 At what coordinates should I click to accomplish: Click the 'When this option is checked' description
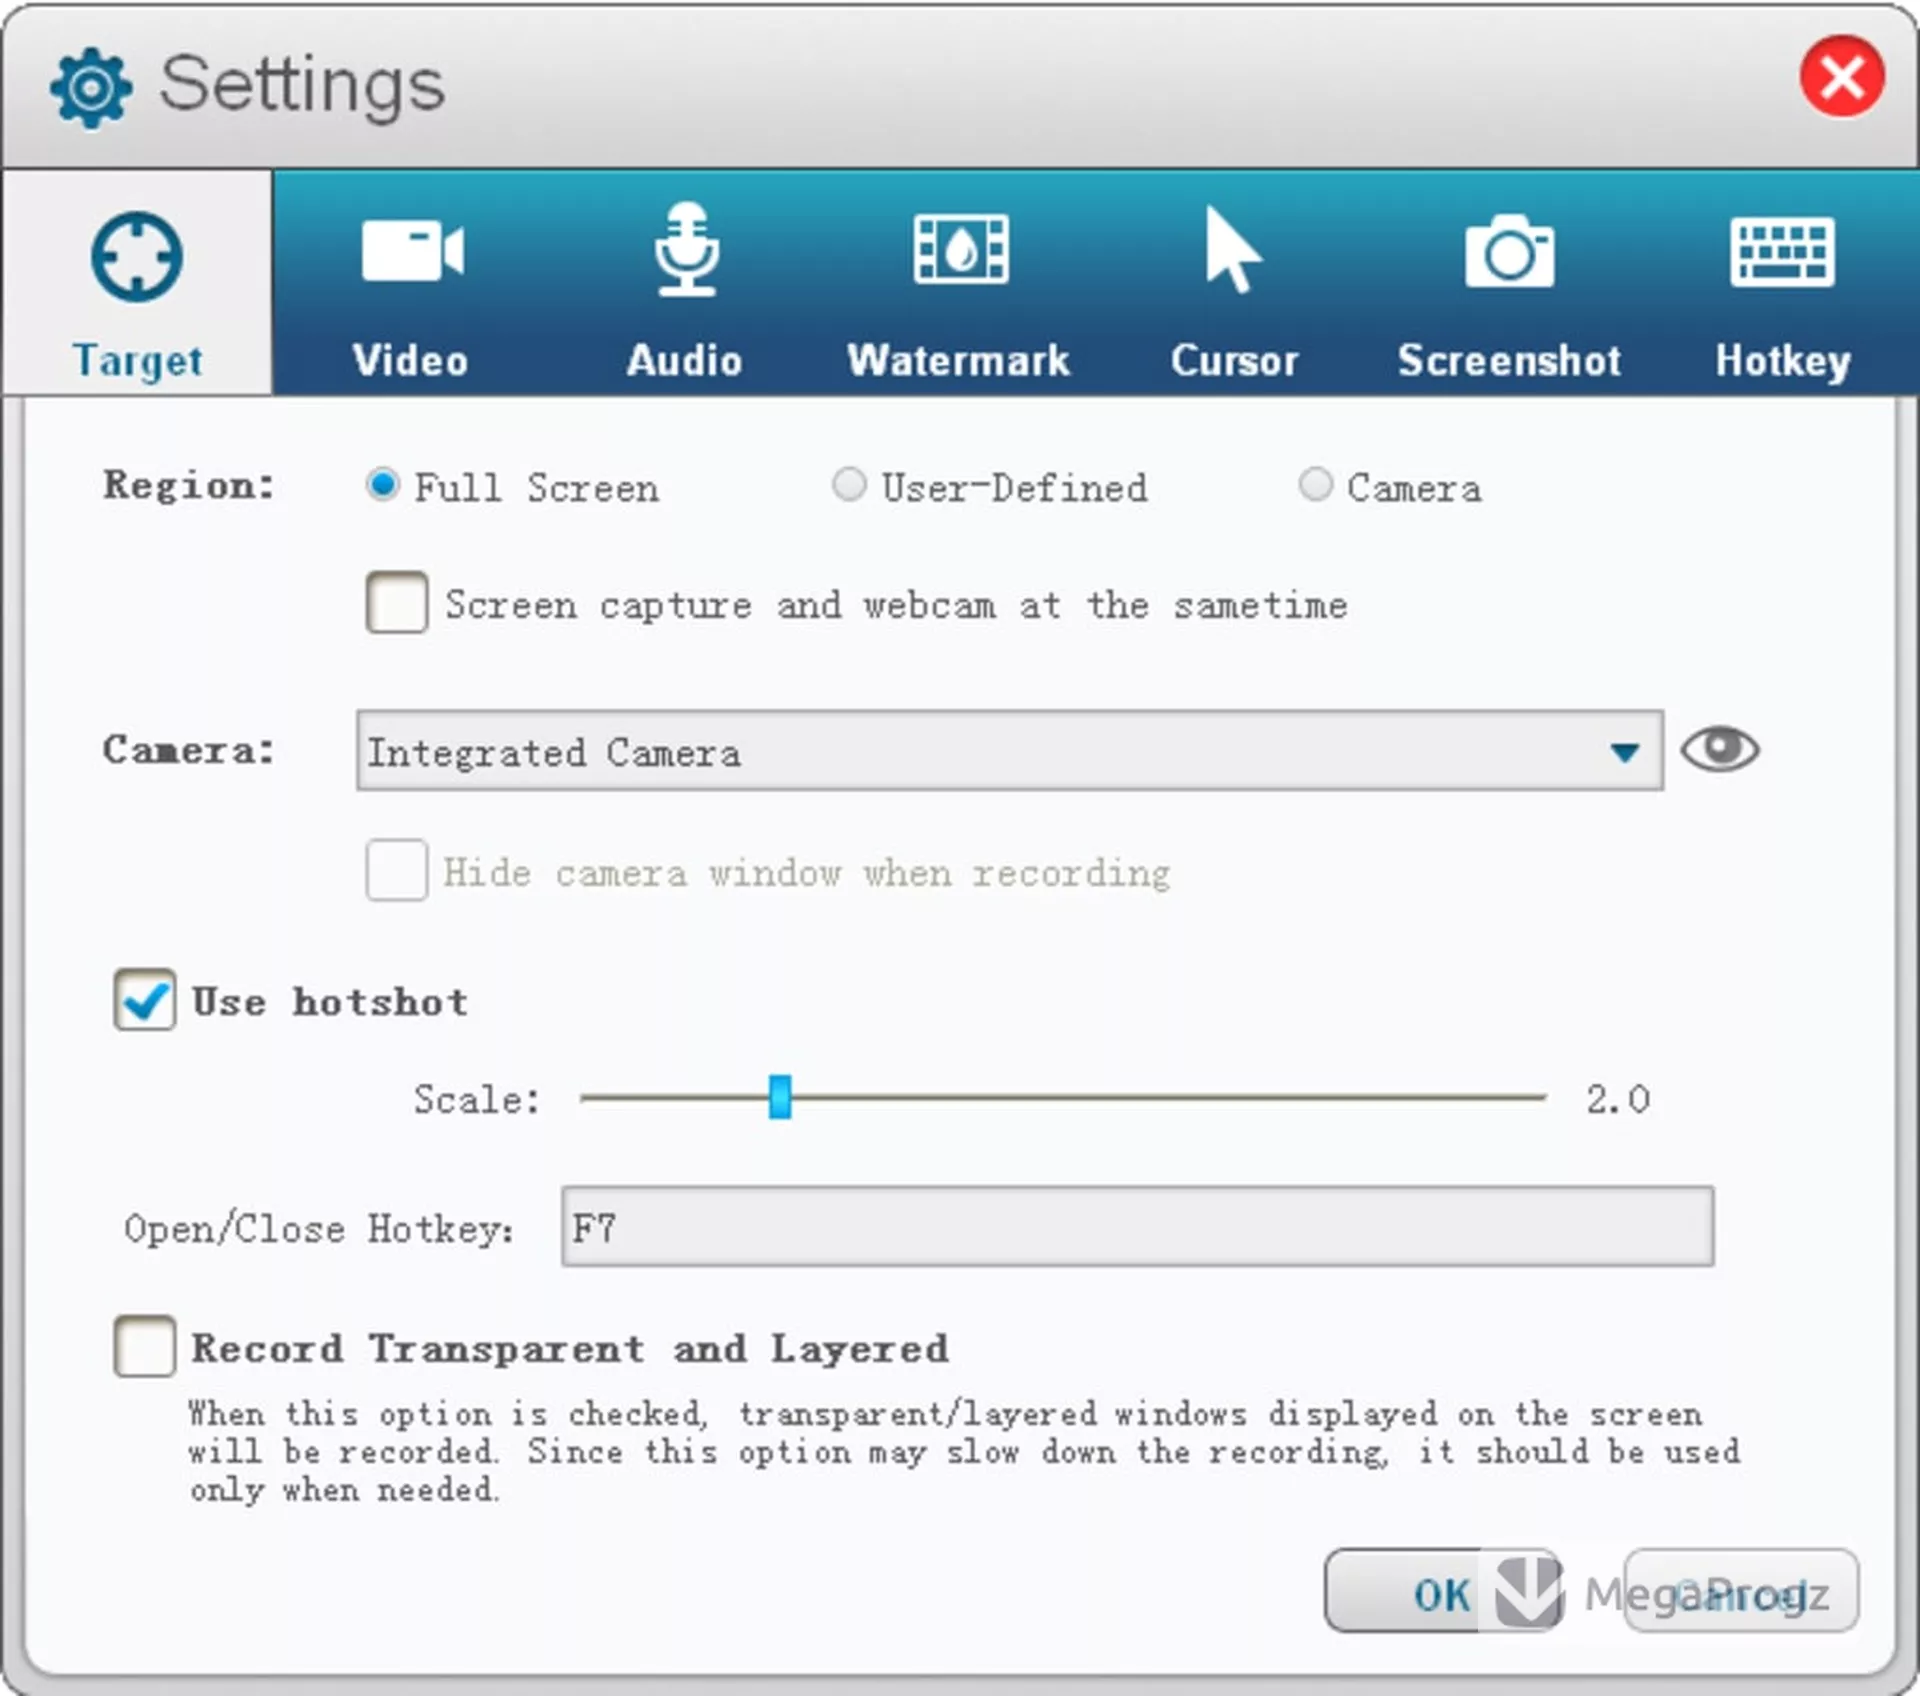(x=965, y=1451)
